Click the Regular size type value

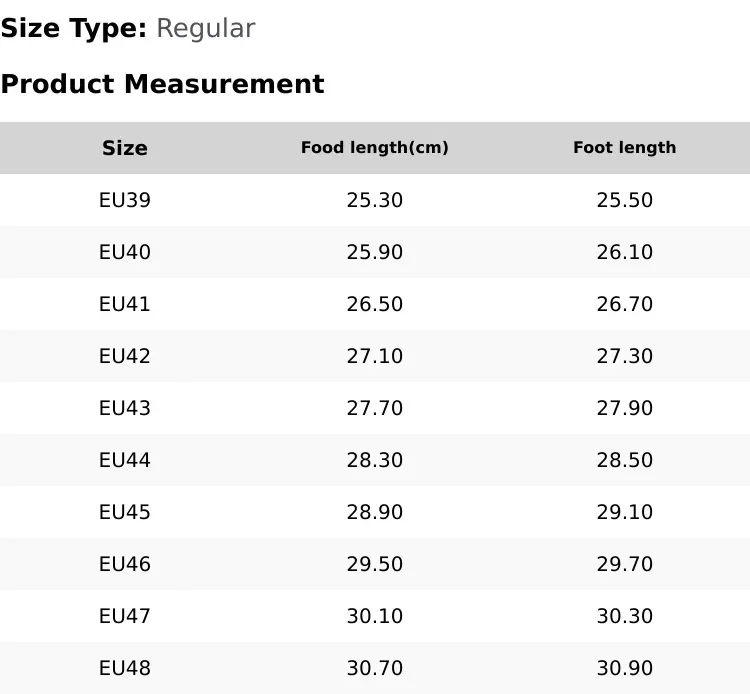coord(205,29)
